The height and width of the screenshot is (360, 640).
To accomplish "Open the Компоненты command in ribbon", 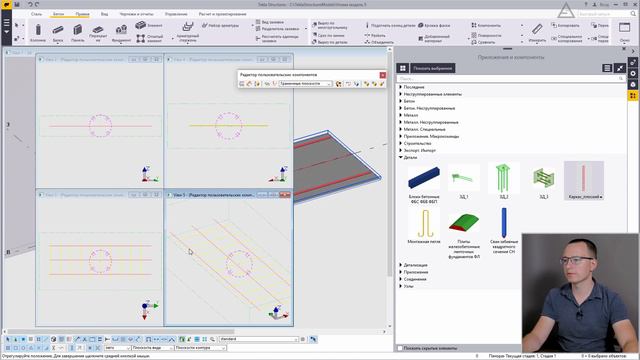I will tap(486, 25).
